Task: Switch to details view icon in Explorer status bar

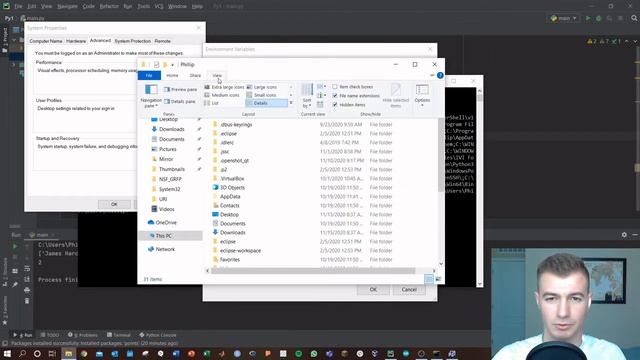Action: pos(429,279)
